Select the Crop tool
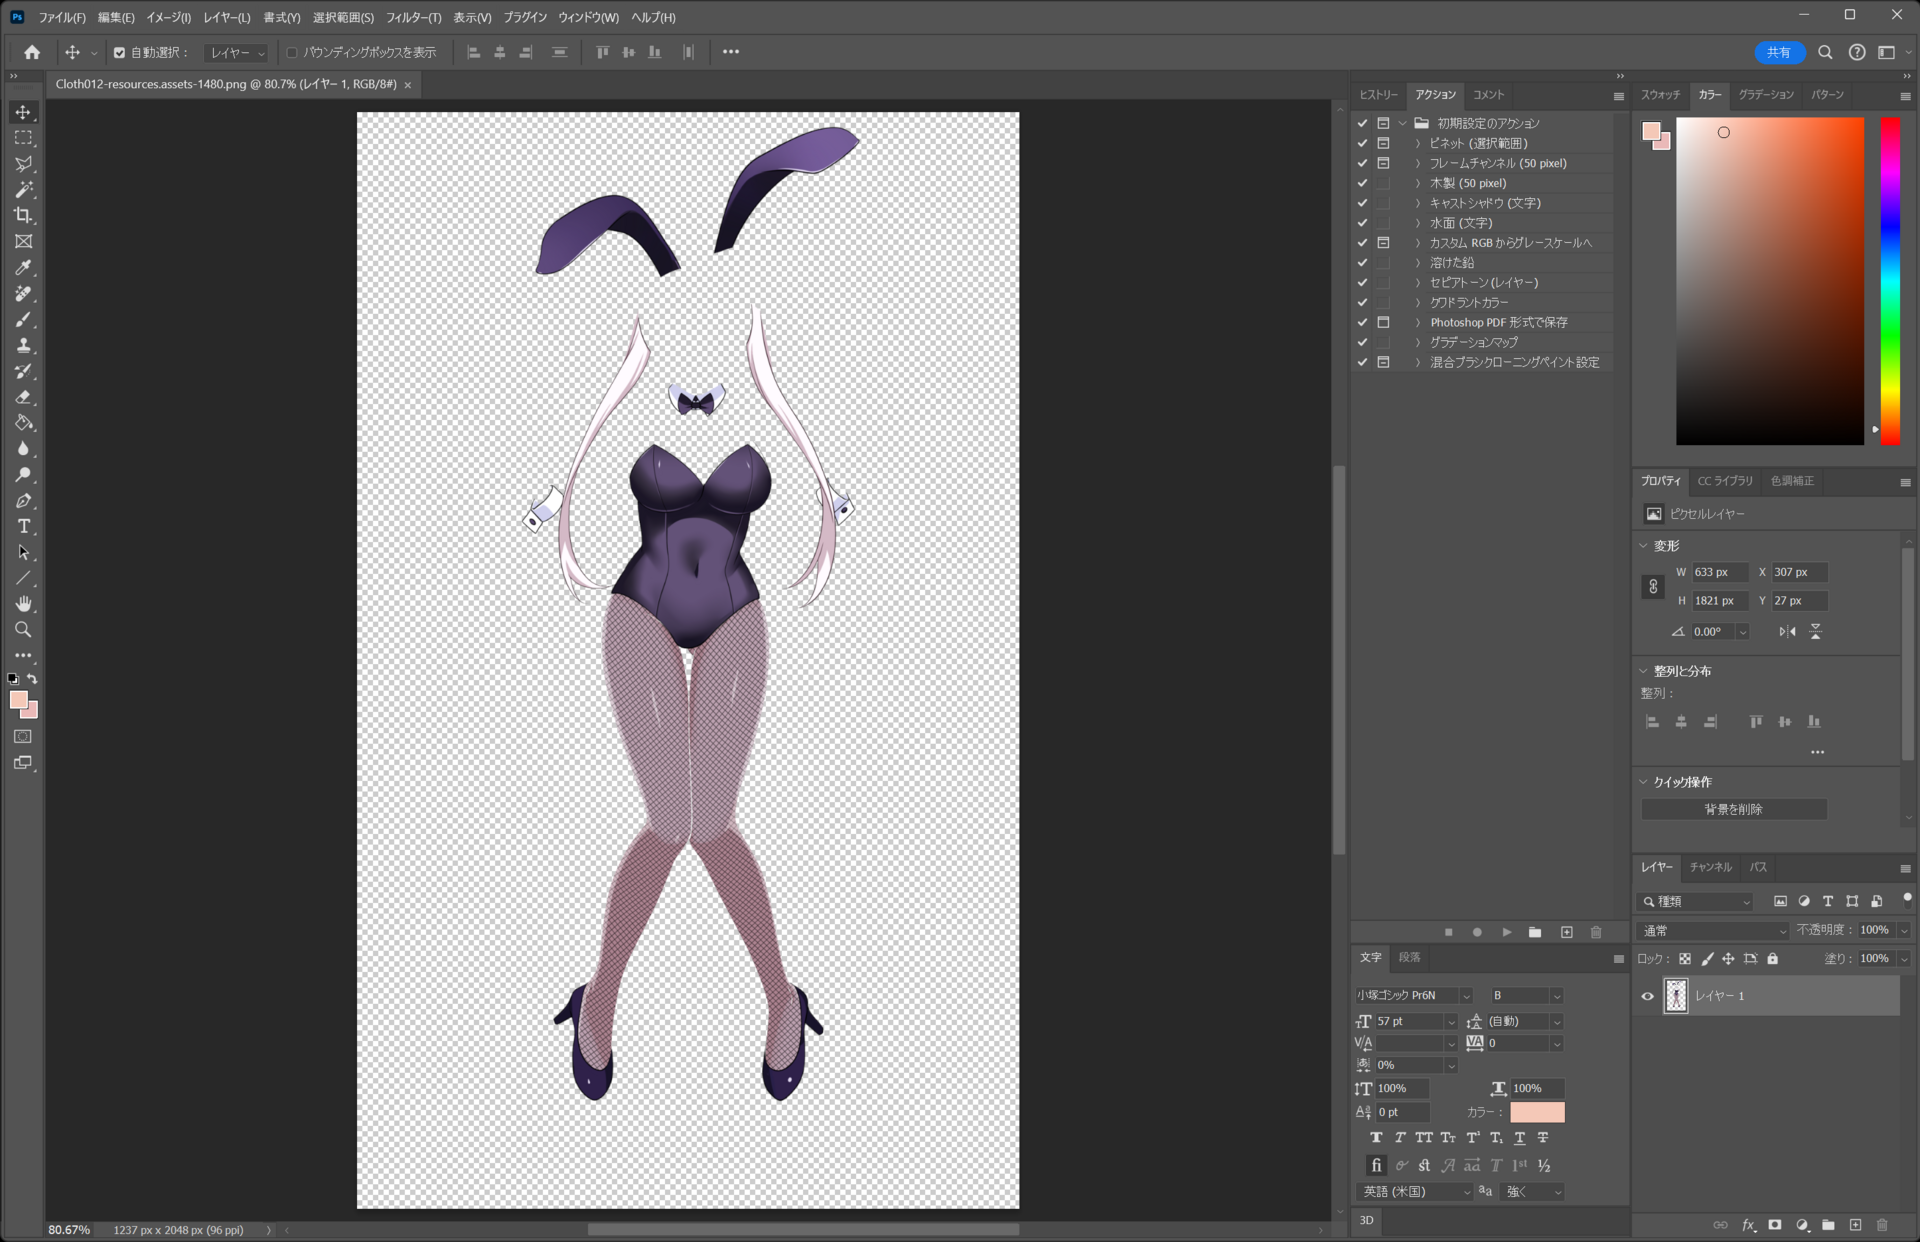 [23, 216]
